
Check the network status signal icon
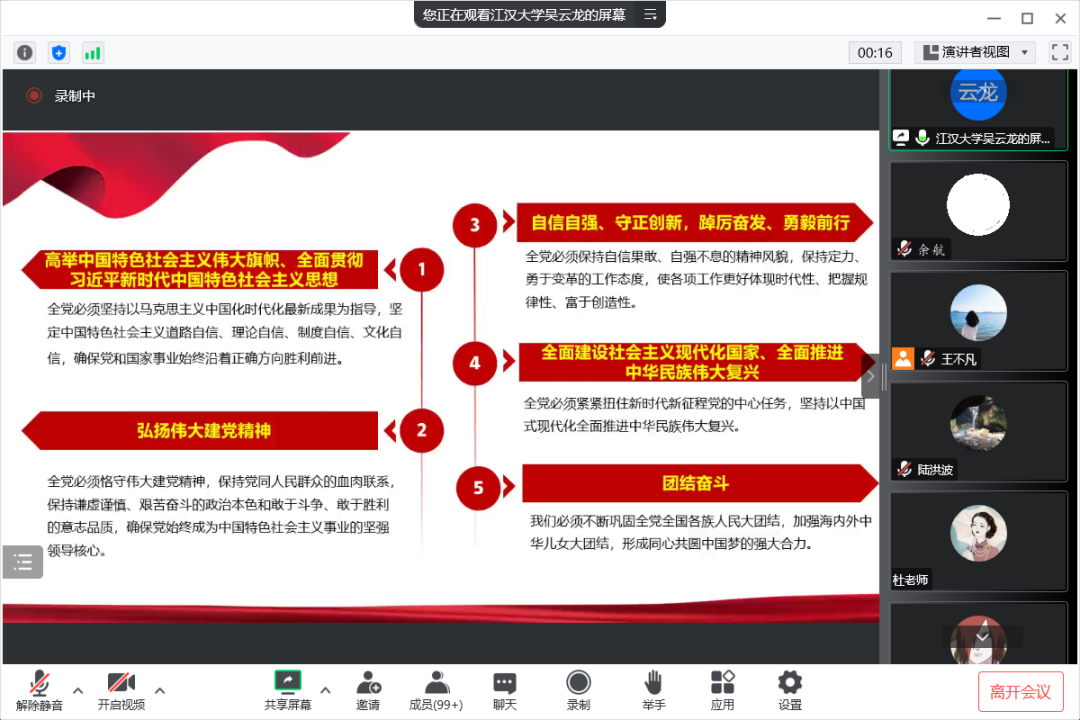tap(92, 51)
